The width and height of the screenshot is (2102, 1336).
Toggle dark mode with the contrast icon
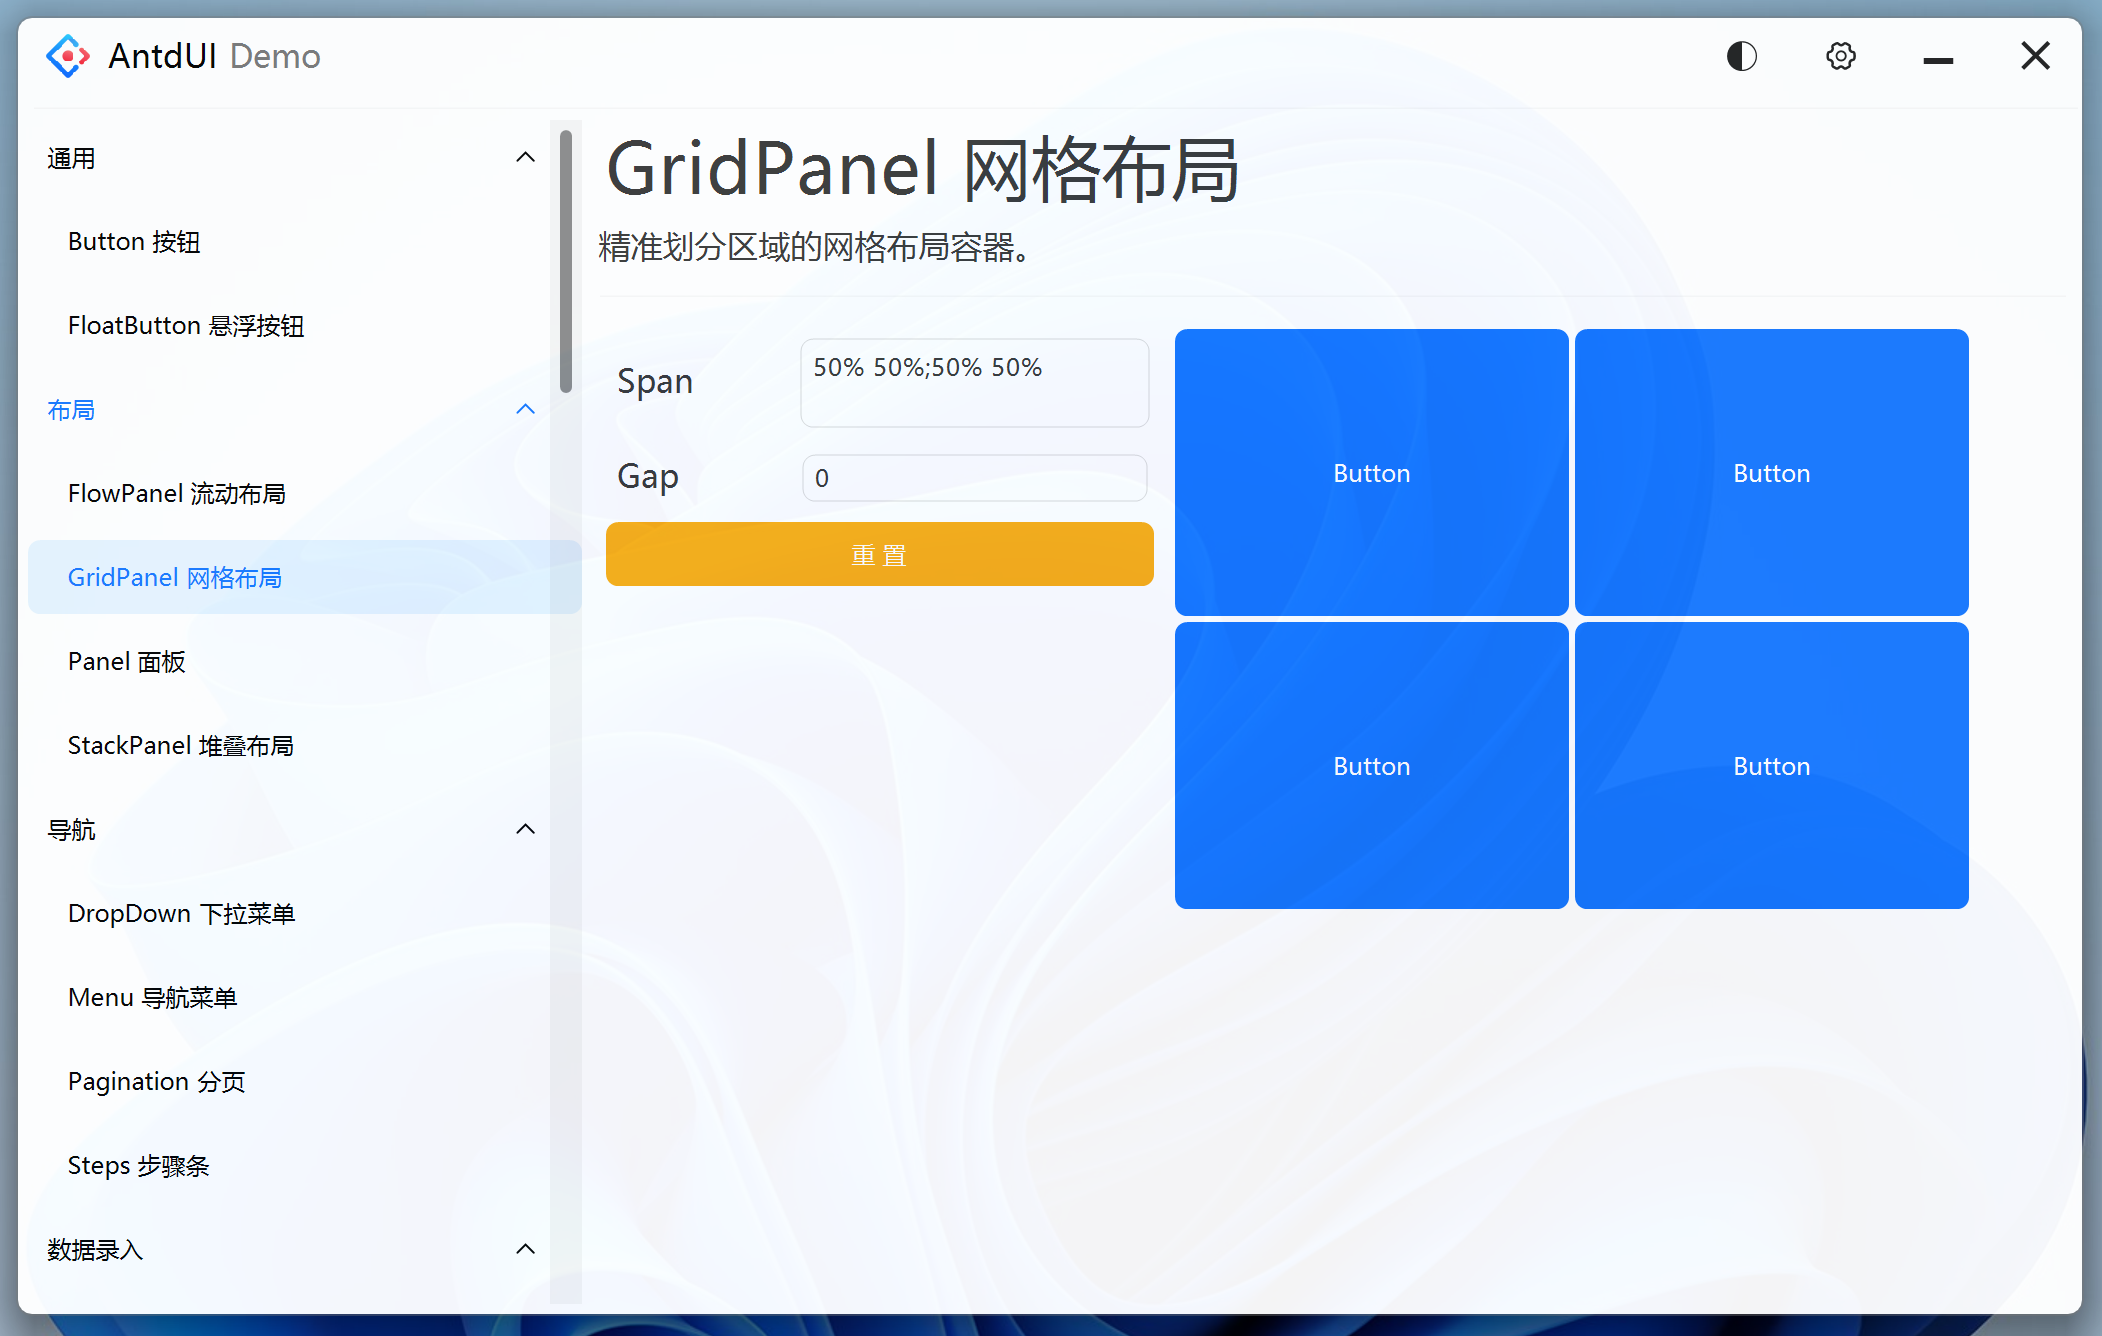[x=1741, y=56]
